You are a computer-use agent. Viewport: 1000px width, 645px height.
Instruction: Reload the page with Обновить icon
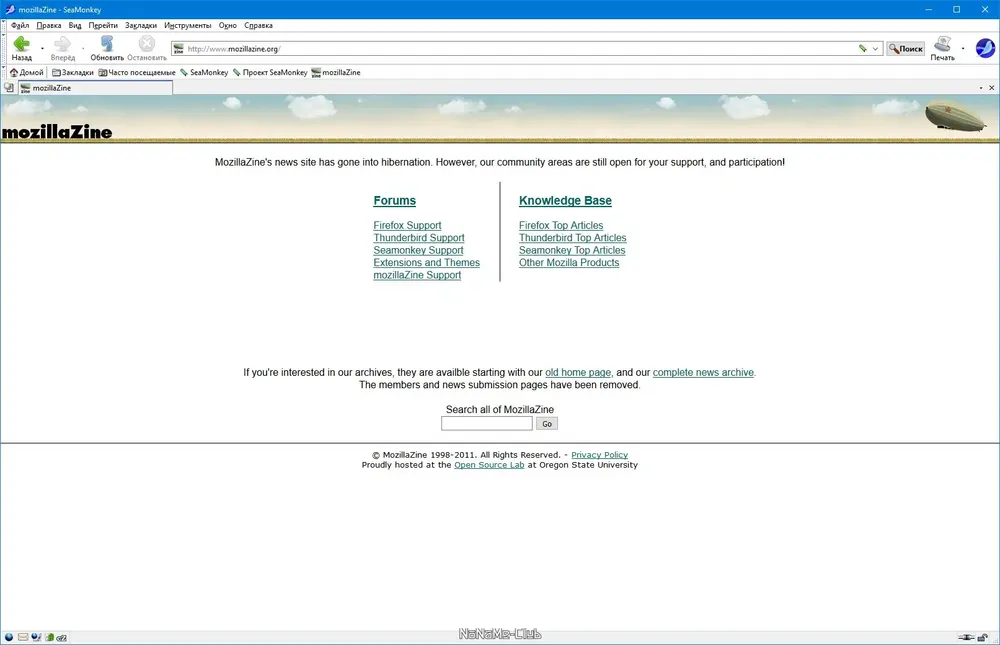coord(107,48)
